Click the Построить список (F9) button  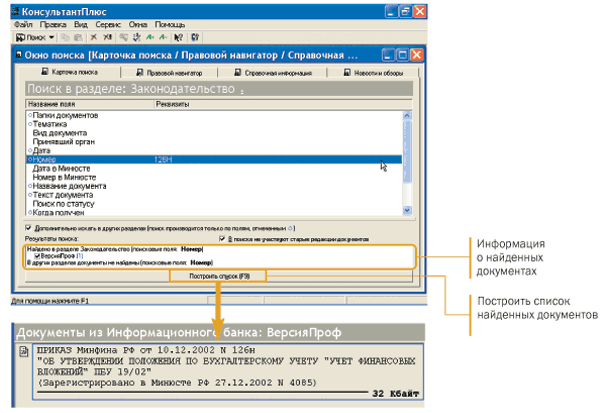(218, 276)
